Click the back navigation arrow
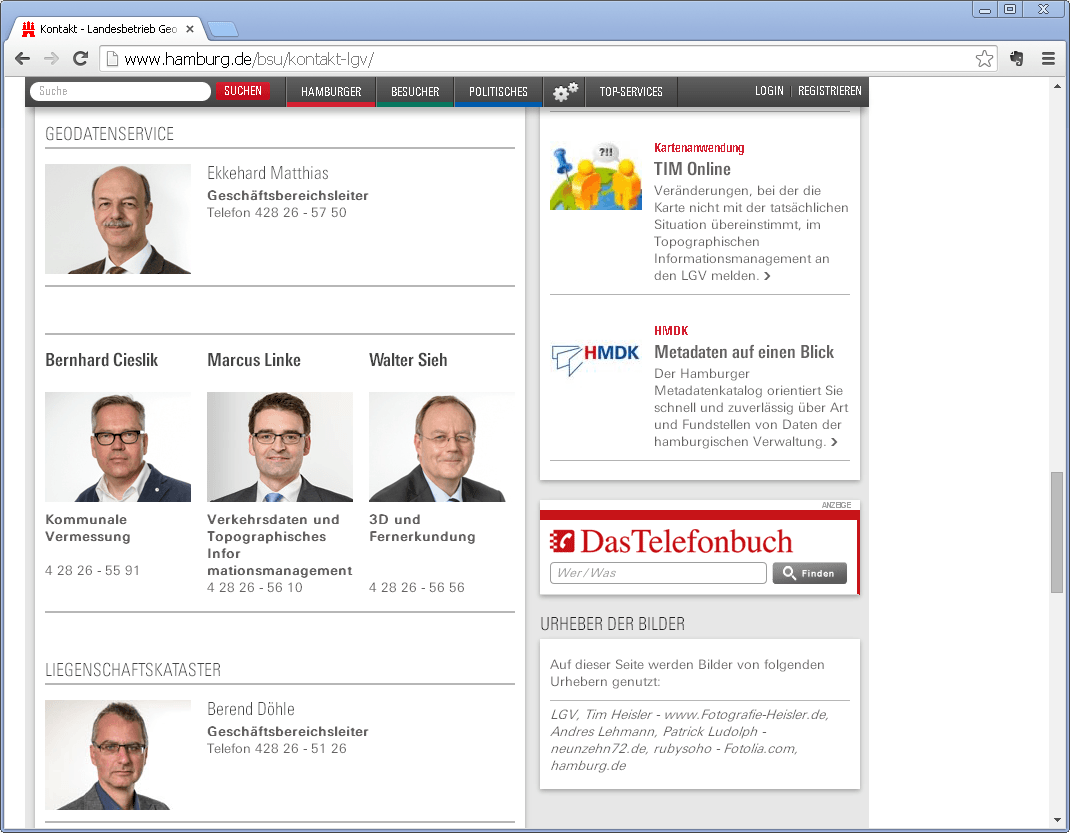1070x833 pixels. point(22,59)
